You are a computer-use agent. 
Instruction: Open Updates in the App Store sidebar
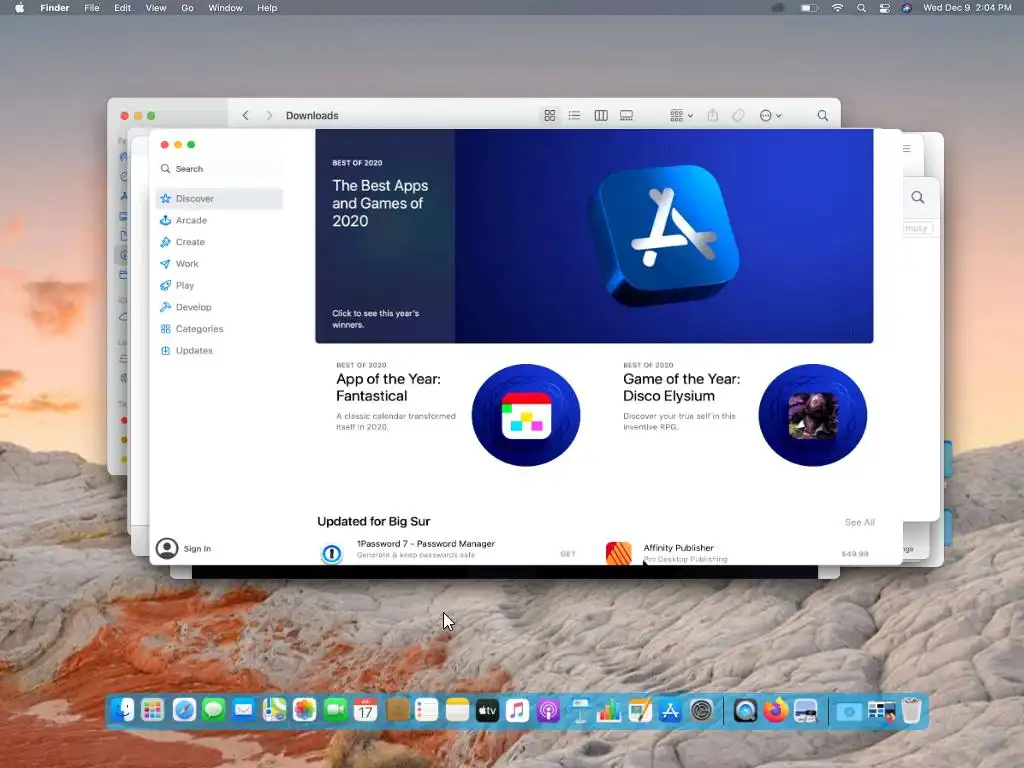pos(219,351)
